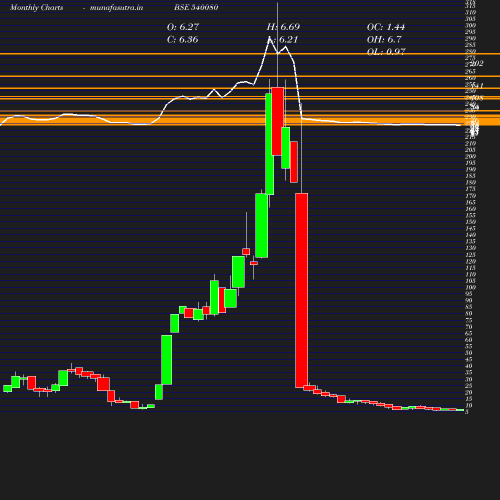500x500 pixels.
Task: Click the 100 price axis label
Action: (470, 287)
